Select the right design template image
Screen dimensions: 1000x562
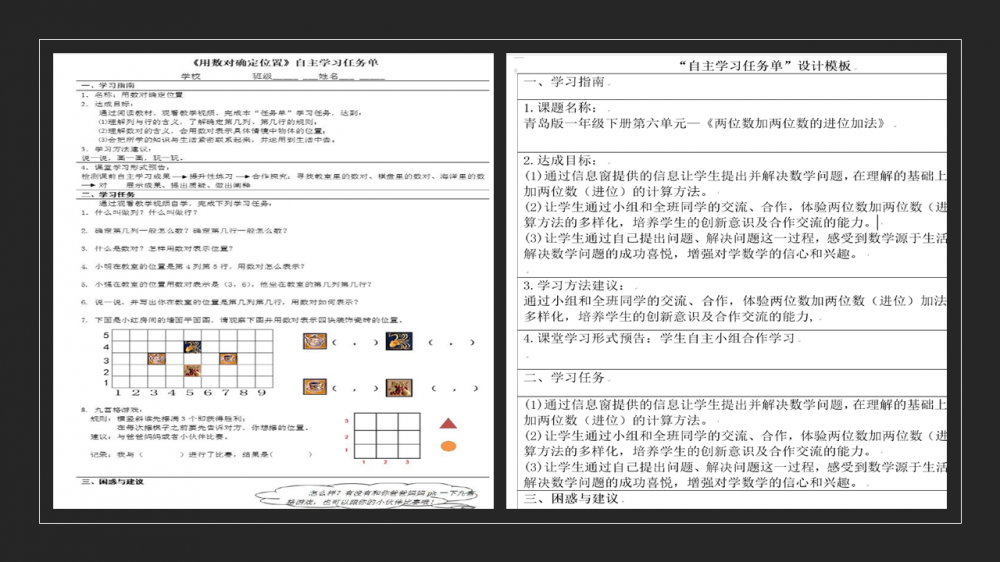(x=727, y=280)
